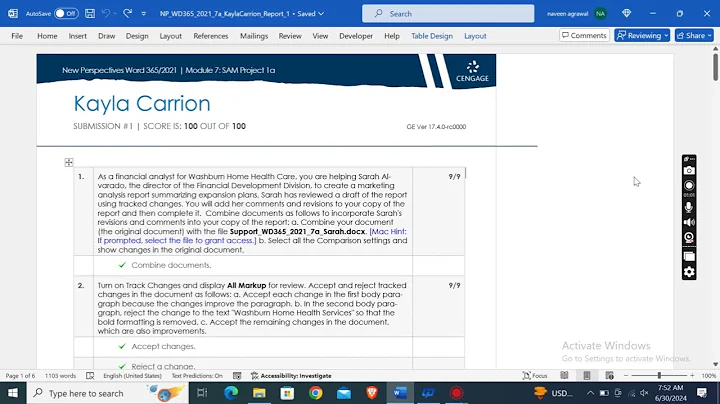Click the recorder record button
720x404 pixels.
tap(689, 185)
